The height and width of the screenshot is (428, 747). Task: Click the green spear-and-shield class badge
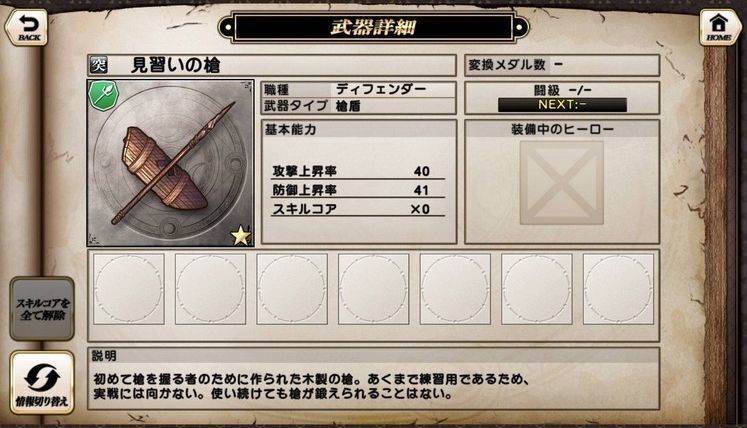click(103, 95)
